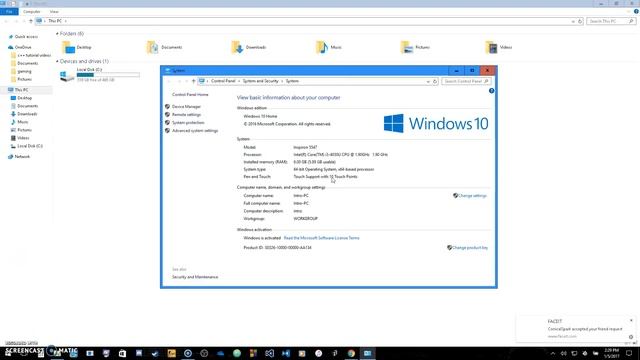The width and height of the screenshot is (640, 360).
Task: Click Change product key link
Action: tap(470, 248)
